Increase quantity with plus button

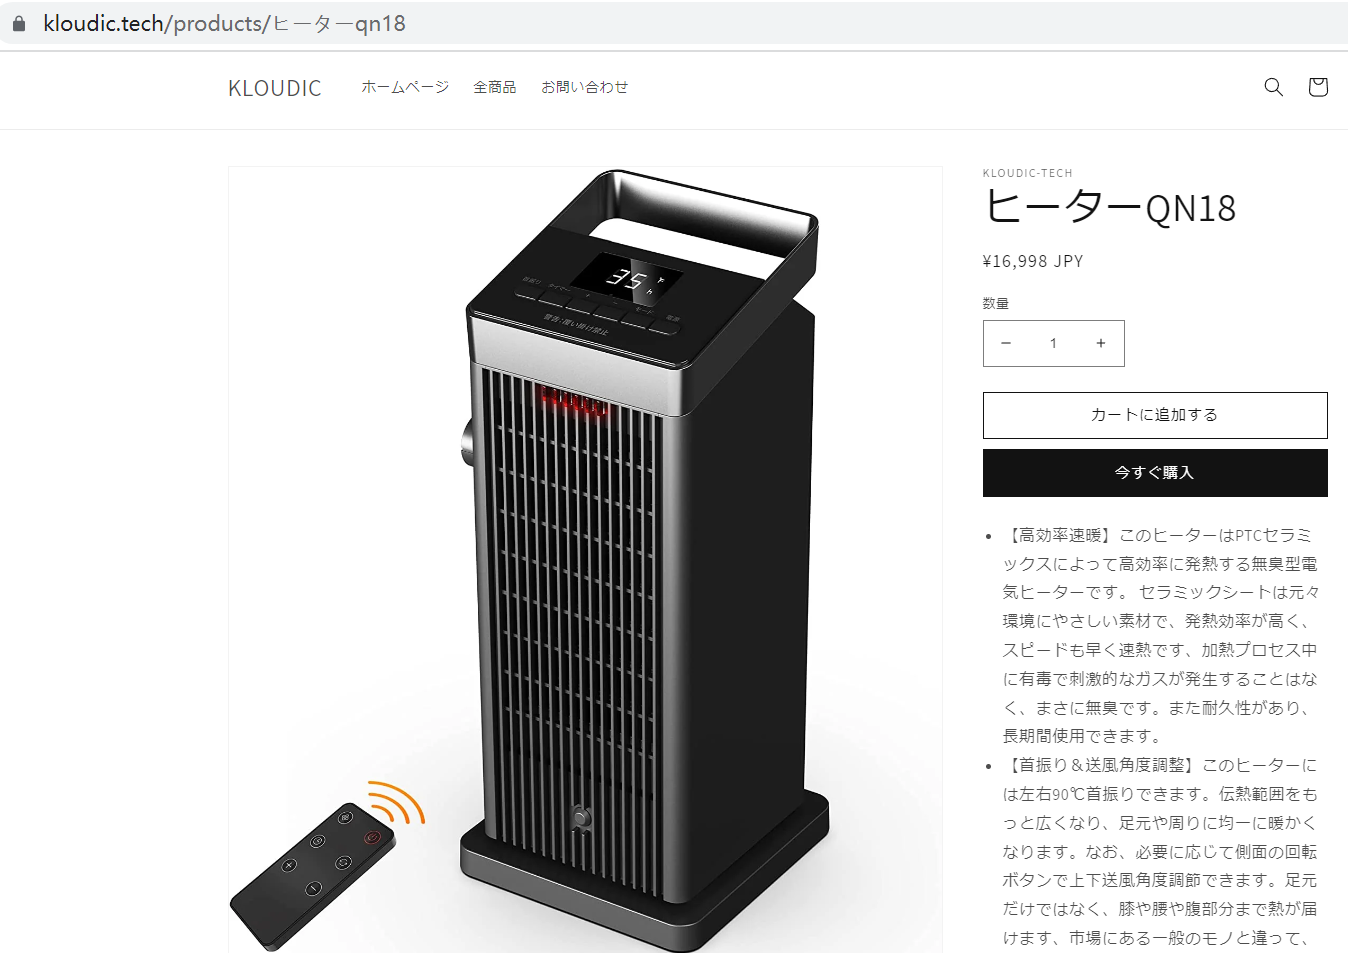1101,343
